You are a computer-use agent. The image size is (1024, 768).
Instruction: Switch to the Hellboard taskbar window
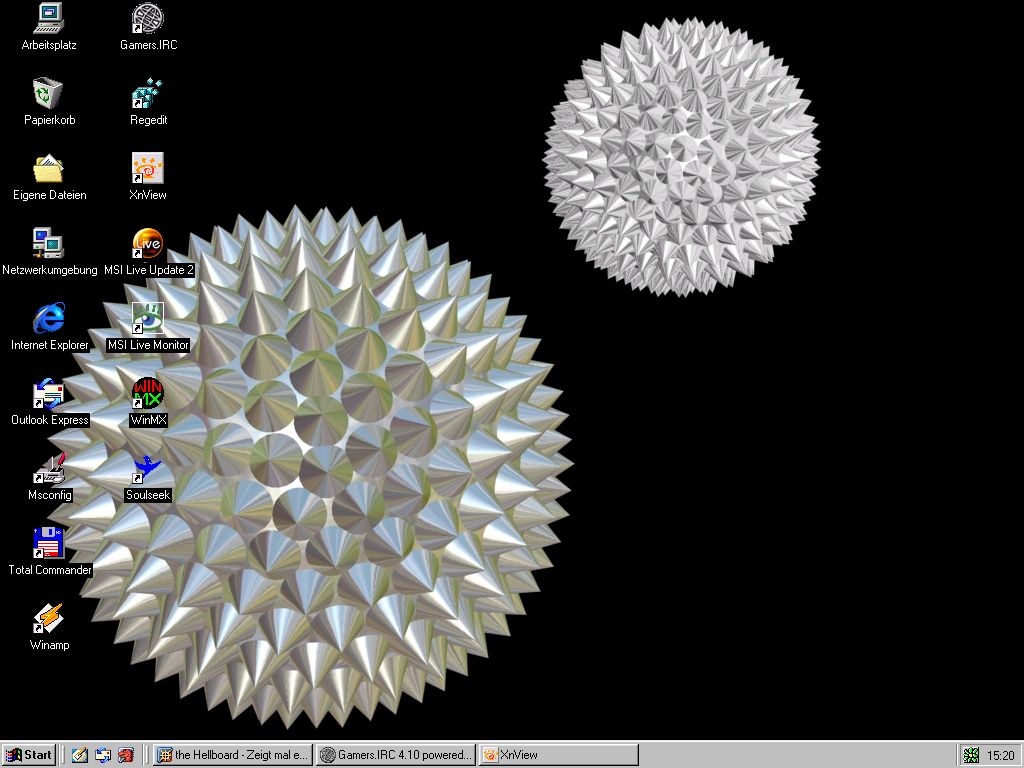(232, 755)
